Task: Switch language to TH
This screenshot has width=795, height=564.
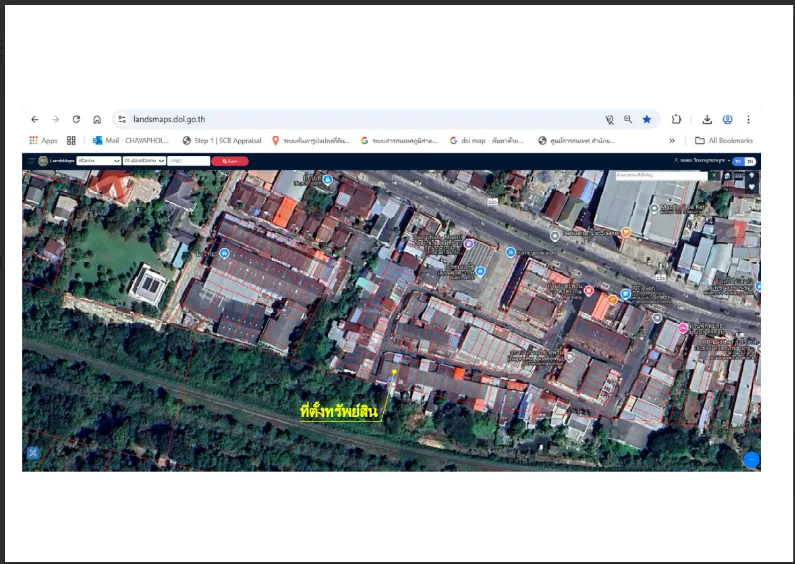Action: (738, 161)
